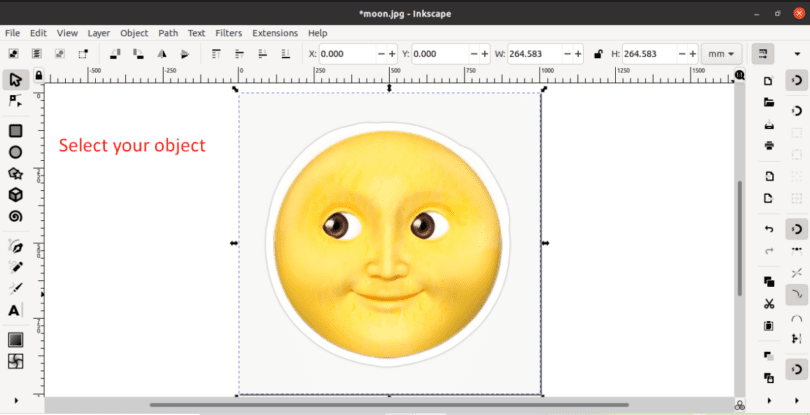Viewport: 810px width, 415px height.
Task: Toggle Enable snapping at top of snap bar
Action: [x=797, y=80]
